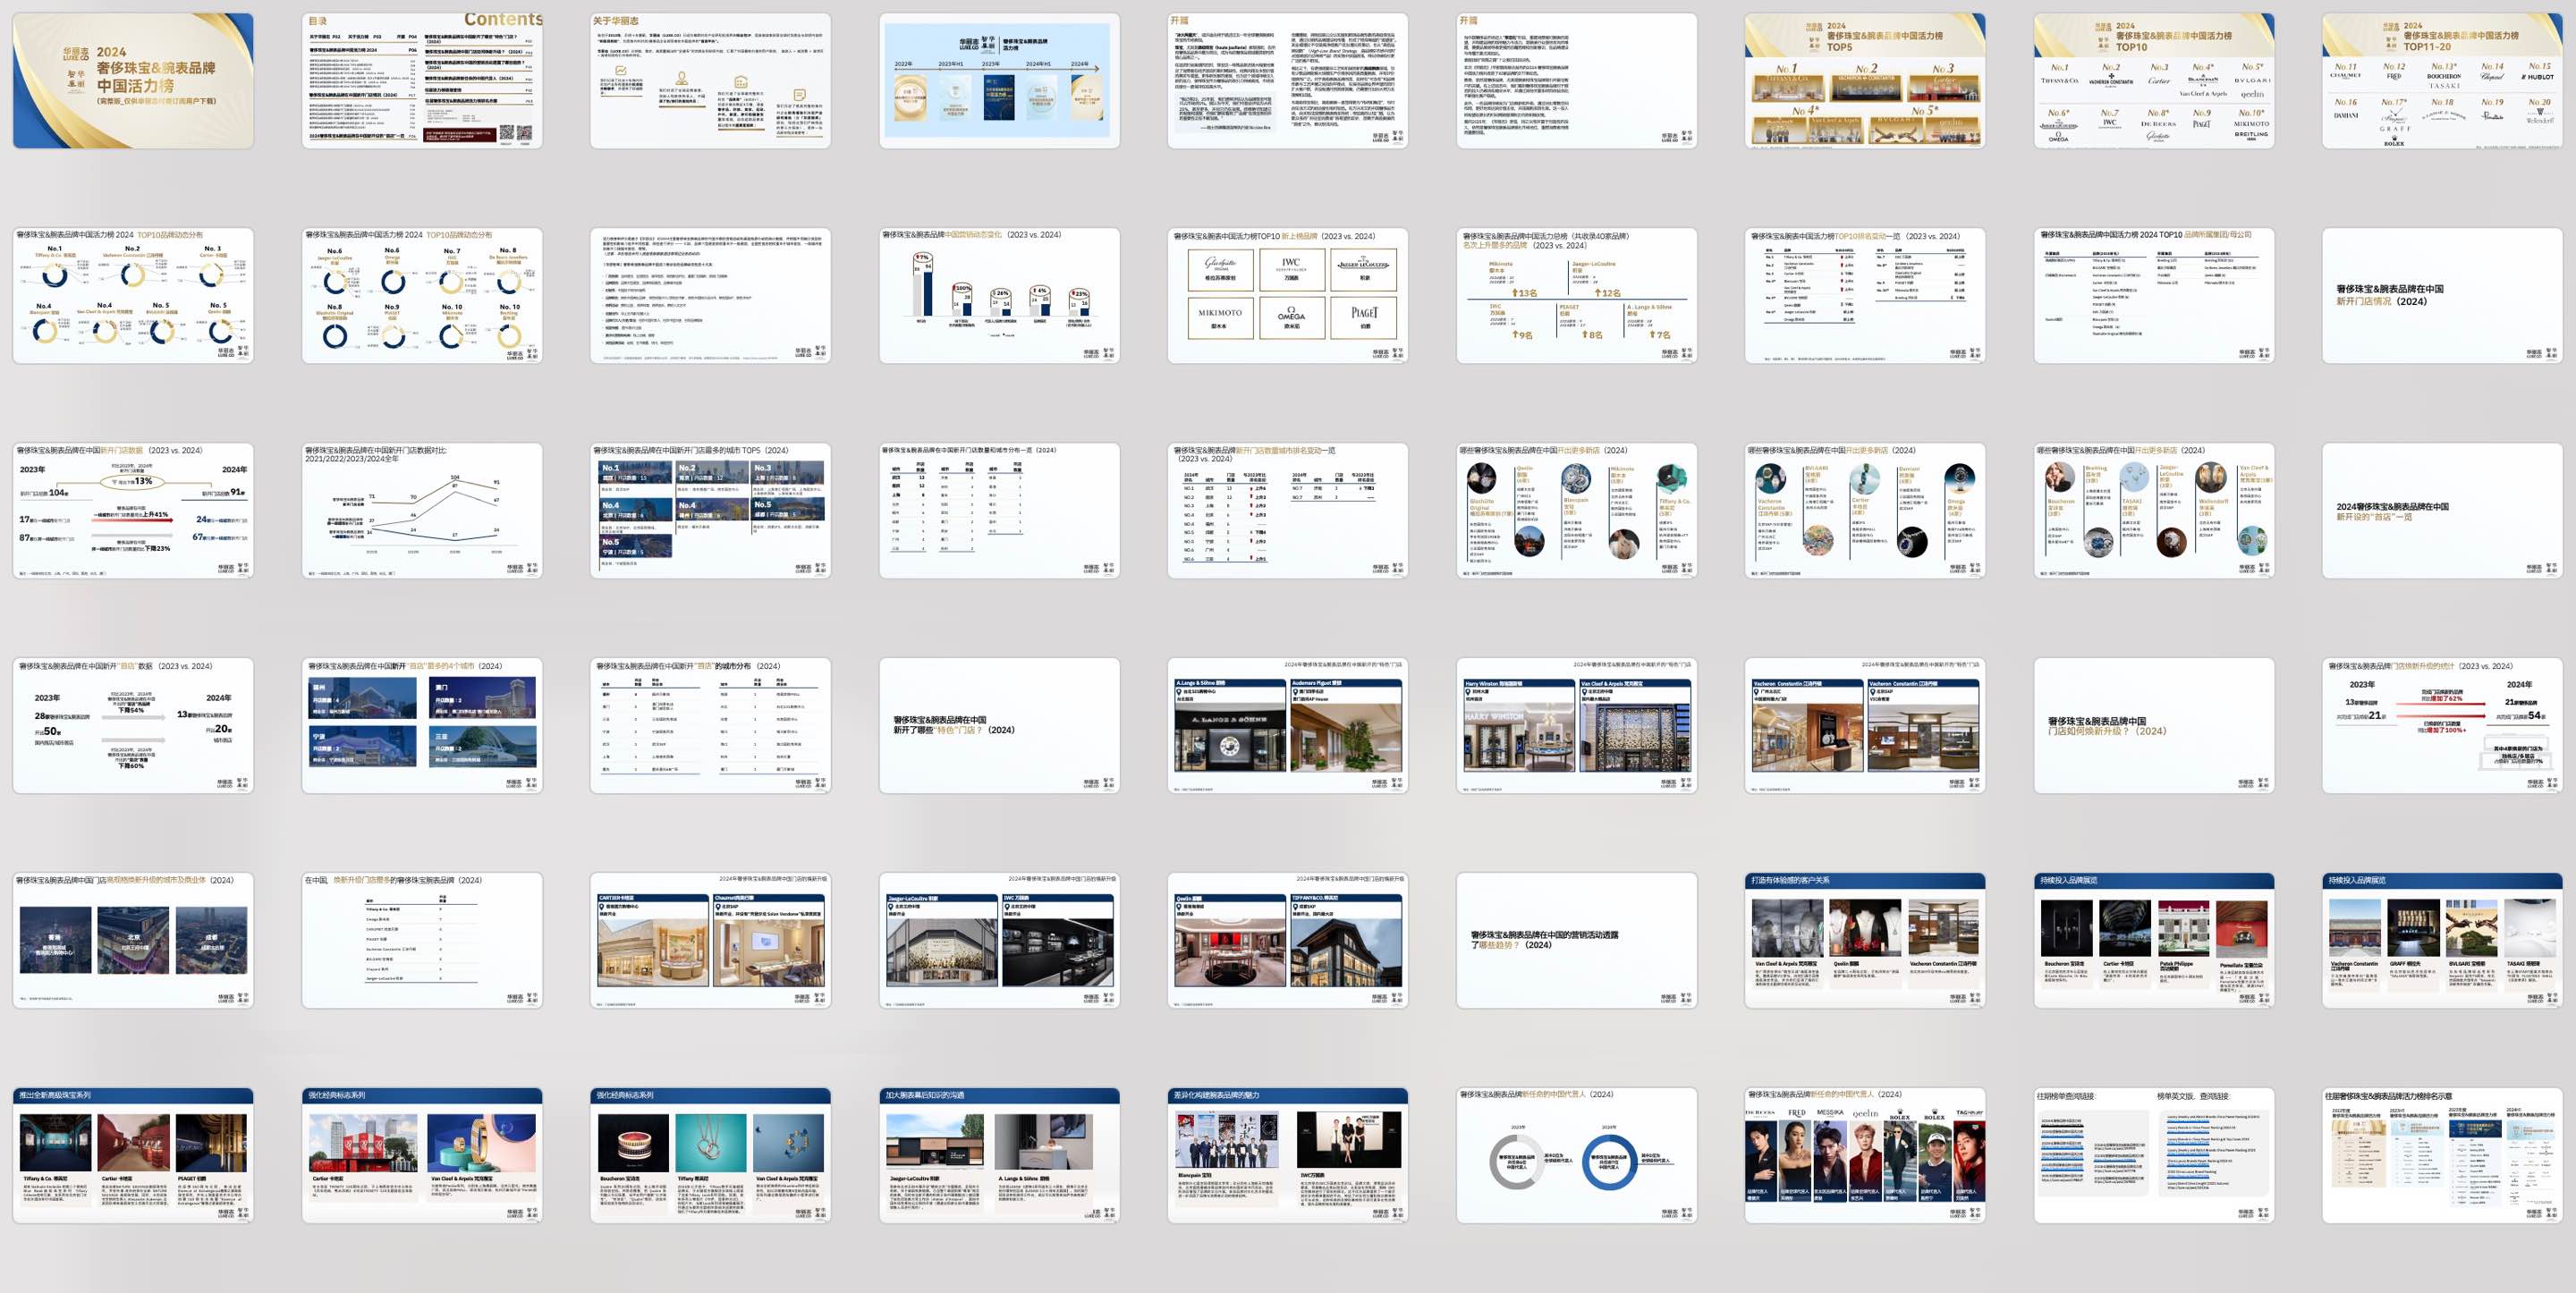Click the bar chart 中国营销动态变化 slide
This screenshot has width=2576, height=1293.
999,295
